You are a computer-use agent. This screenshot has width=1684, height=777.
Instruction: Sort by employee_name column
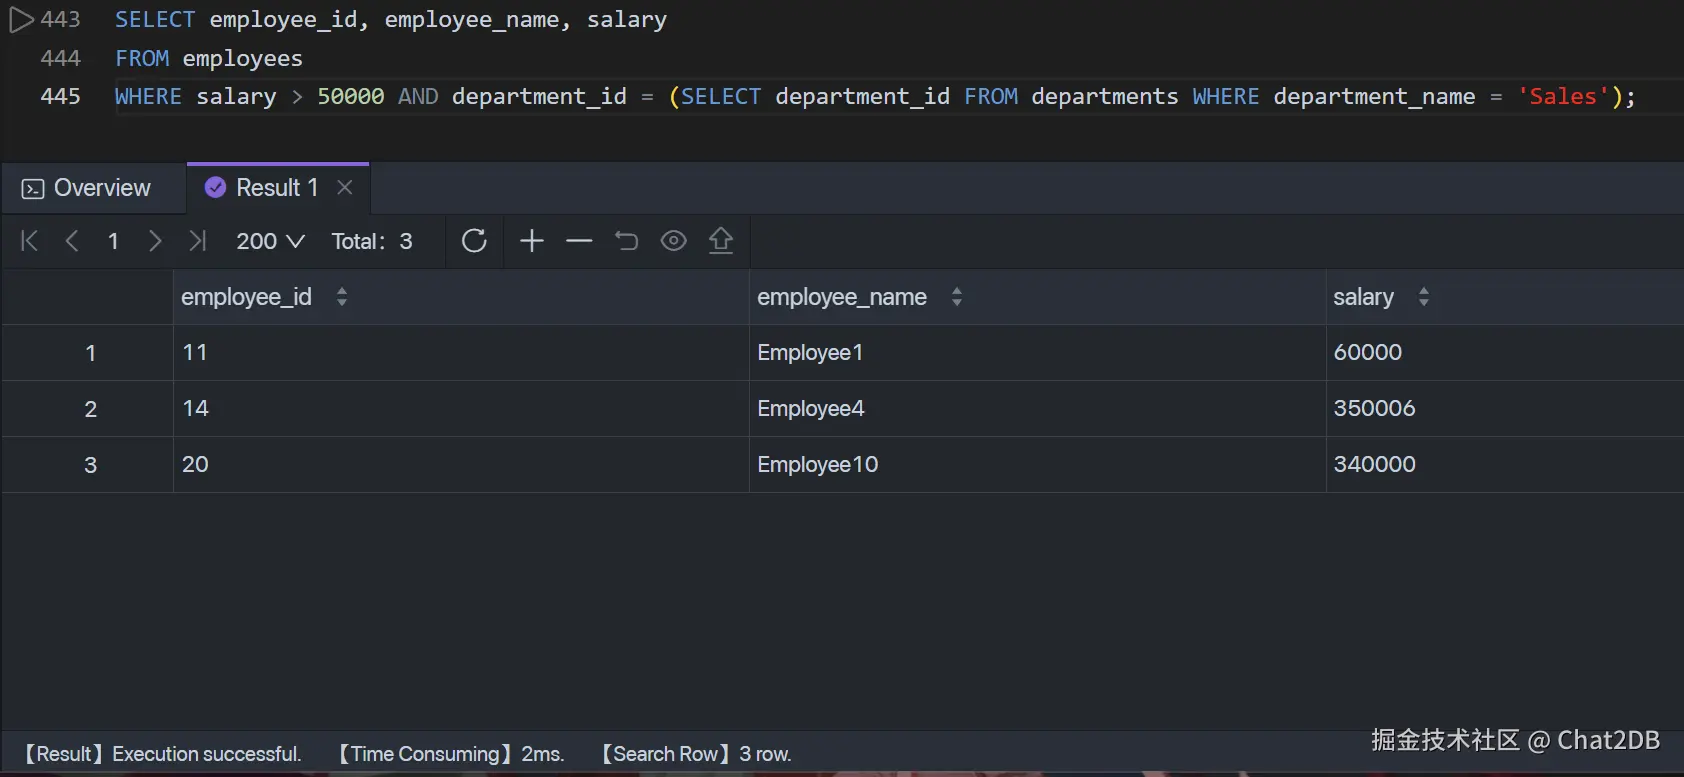click(957, 297)
